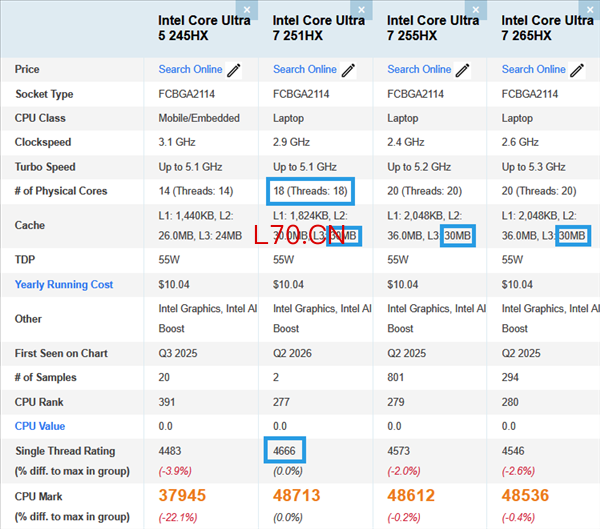Select the Intel Core Ultra 7 255HX heading
600x529 pixels.
tap(433, 28)
